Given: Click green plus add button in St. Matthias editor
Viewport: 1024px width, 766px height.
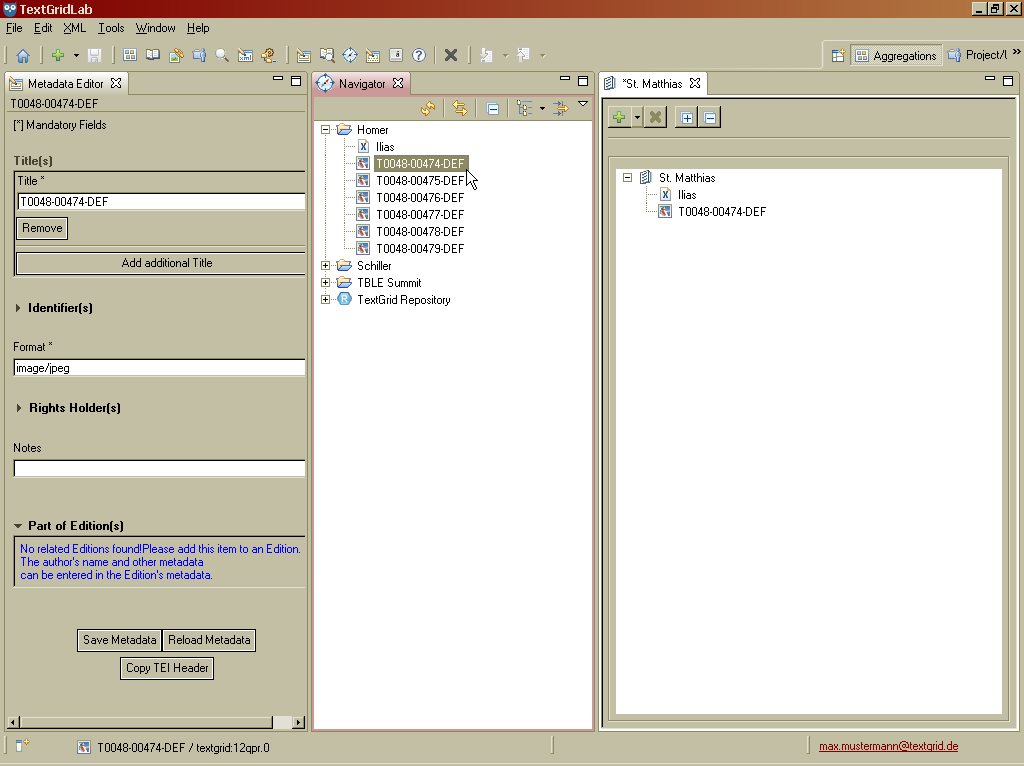Looking at the screenshot, I should (x=620, y=118).
